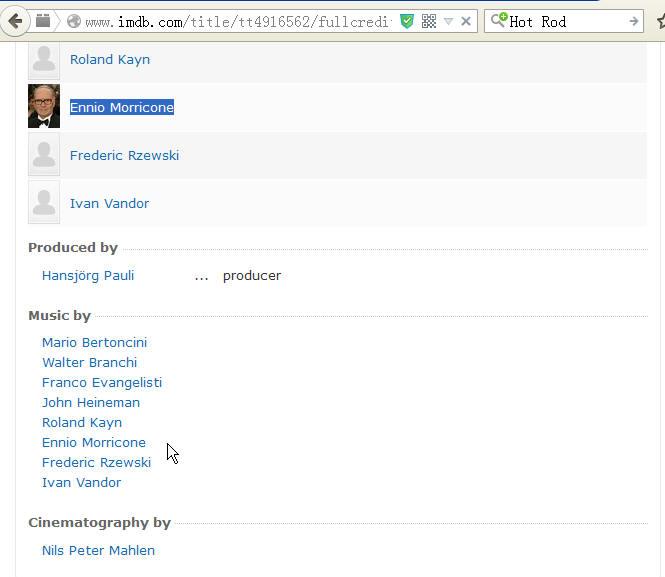
Task: Click the 'Produced by' section heading
Action: coord(73,248)
